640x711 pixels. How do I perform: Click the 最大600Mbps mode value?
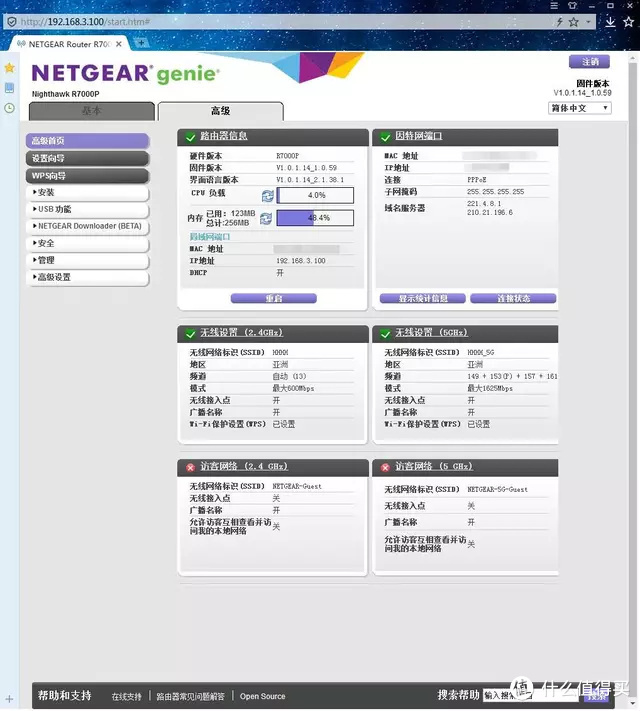(293, 389)
